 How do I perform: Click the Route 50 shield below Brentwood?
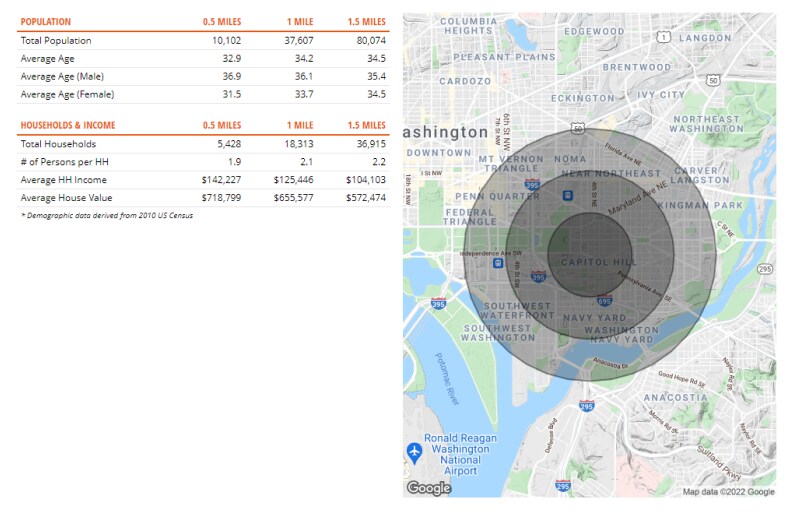[712, 79]
